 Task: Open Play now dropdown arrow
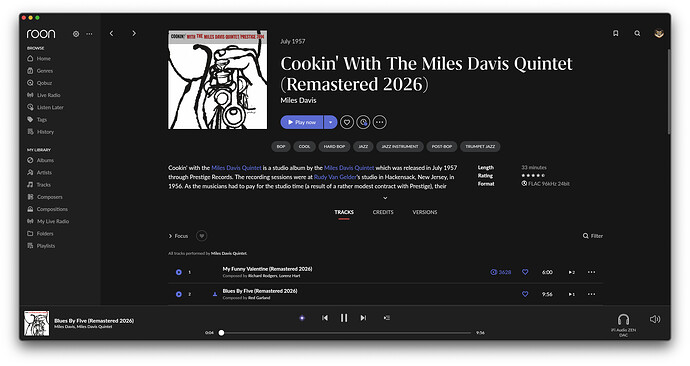tap(330, 122)
